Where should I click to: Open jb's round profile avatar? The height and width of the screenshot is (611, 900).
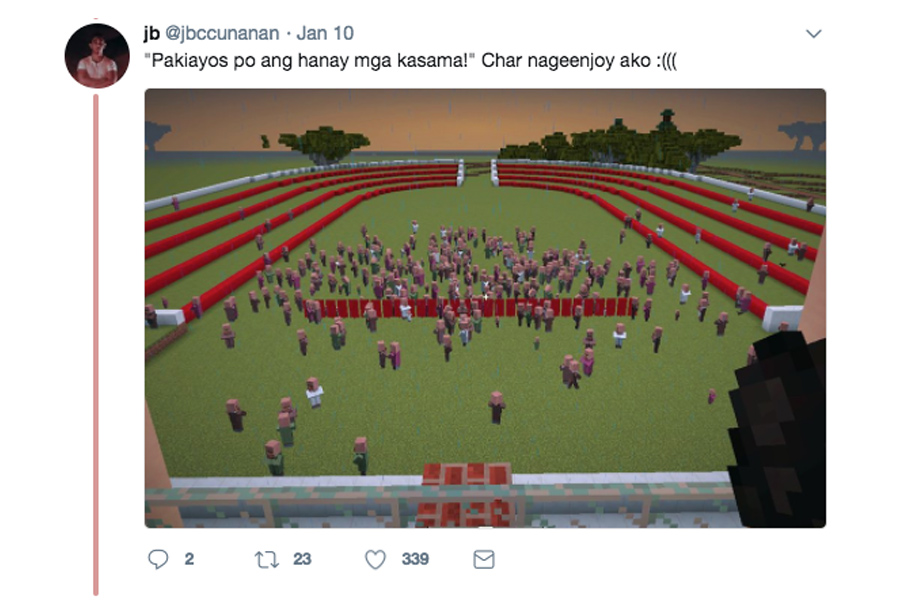point(97,56)
